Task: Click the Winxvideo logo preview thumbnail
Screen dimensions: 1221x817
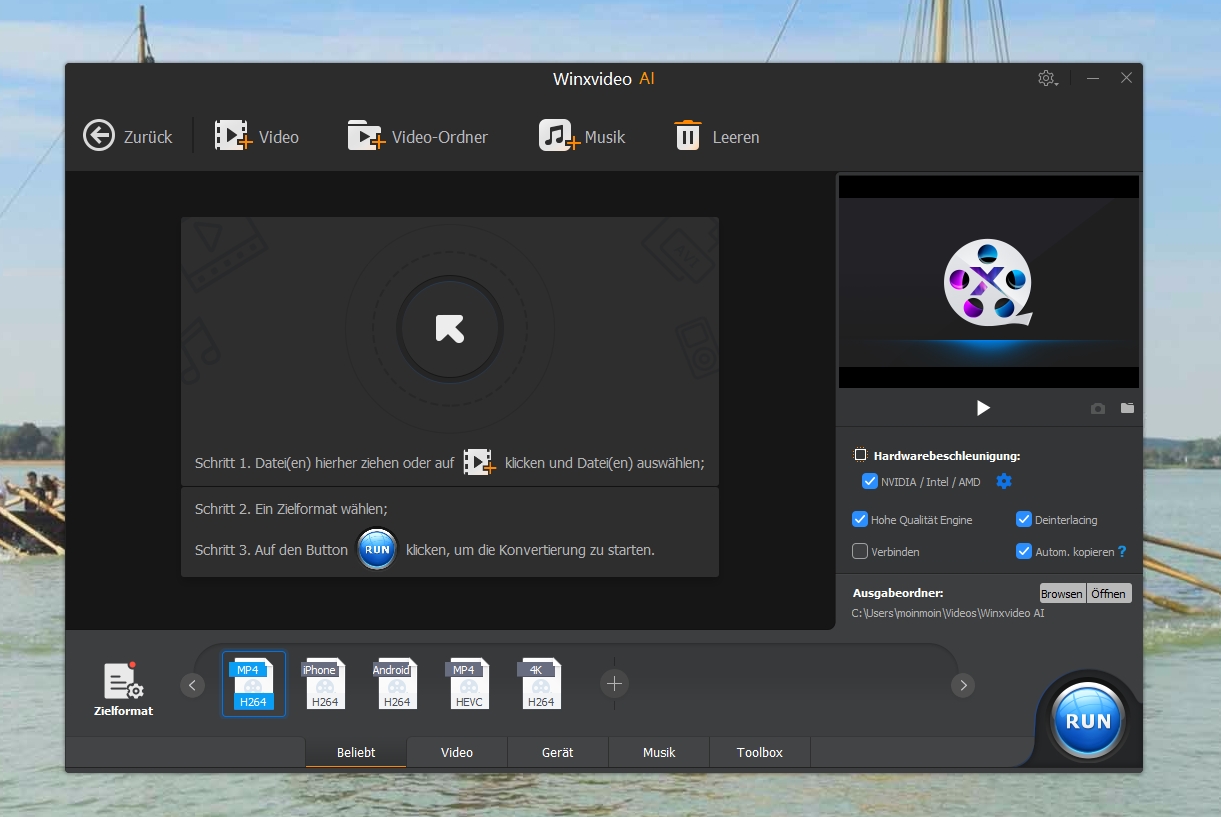Action: click(x=989, y=282)
